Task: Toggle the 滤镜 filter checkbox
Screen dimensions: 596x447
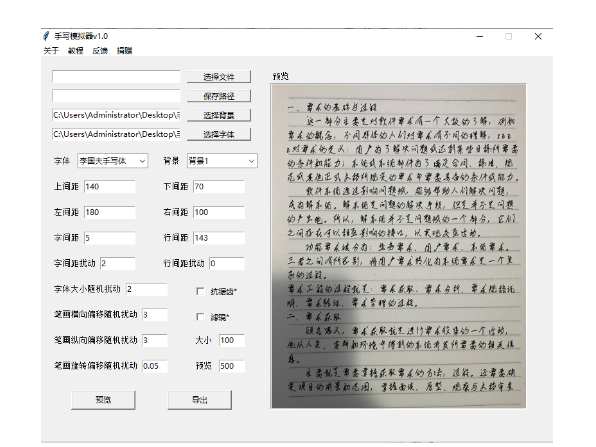Action: click(x=200, y=317)
